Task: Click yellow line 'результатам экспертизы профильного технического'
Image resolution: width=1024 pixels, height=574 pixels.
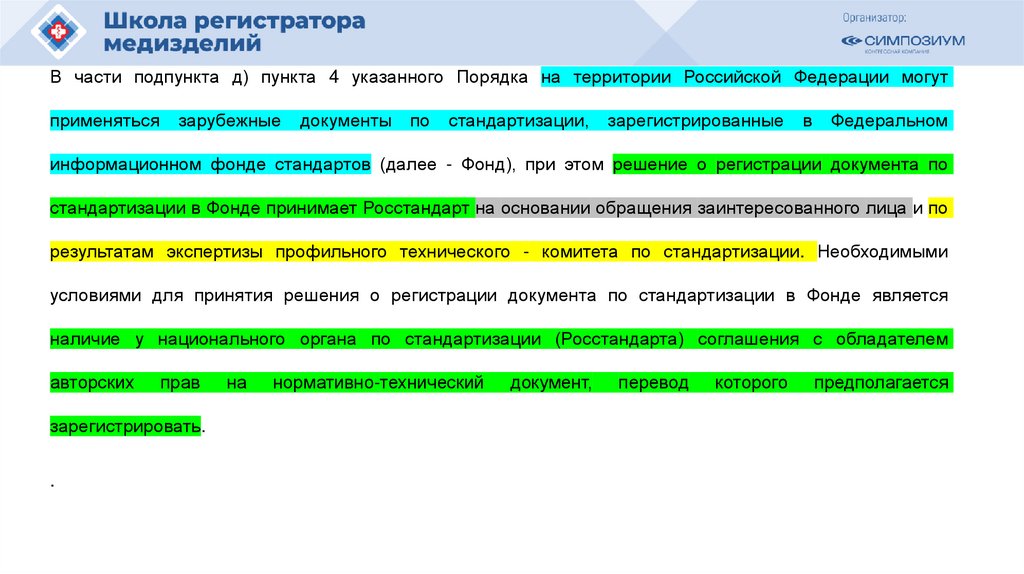Action: point(433,252)
